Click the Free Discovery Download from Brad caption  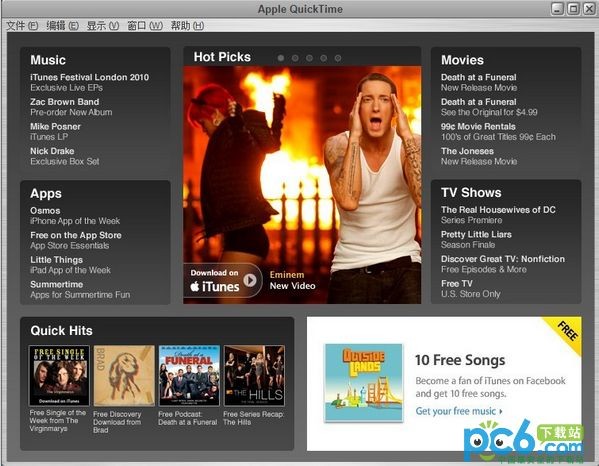coord(117,422)
